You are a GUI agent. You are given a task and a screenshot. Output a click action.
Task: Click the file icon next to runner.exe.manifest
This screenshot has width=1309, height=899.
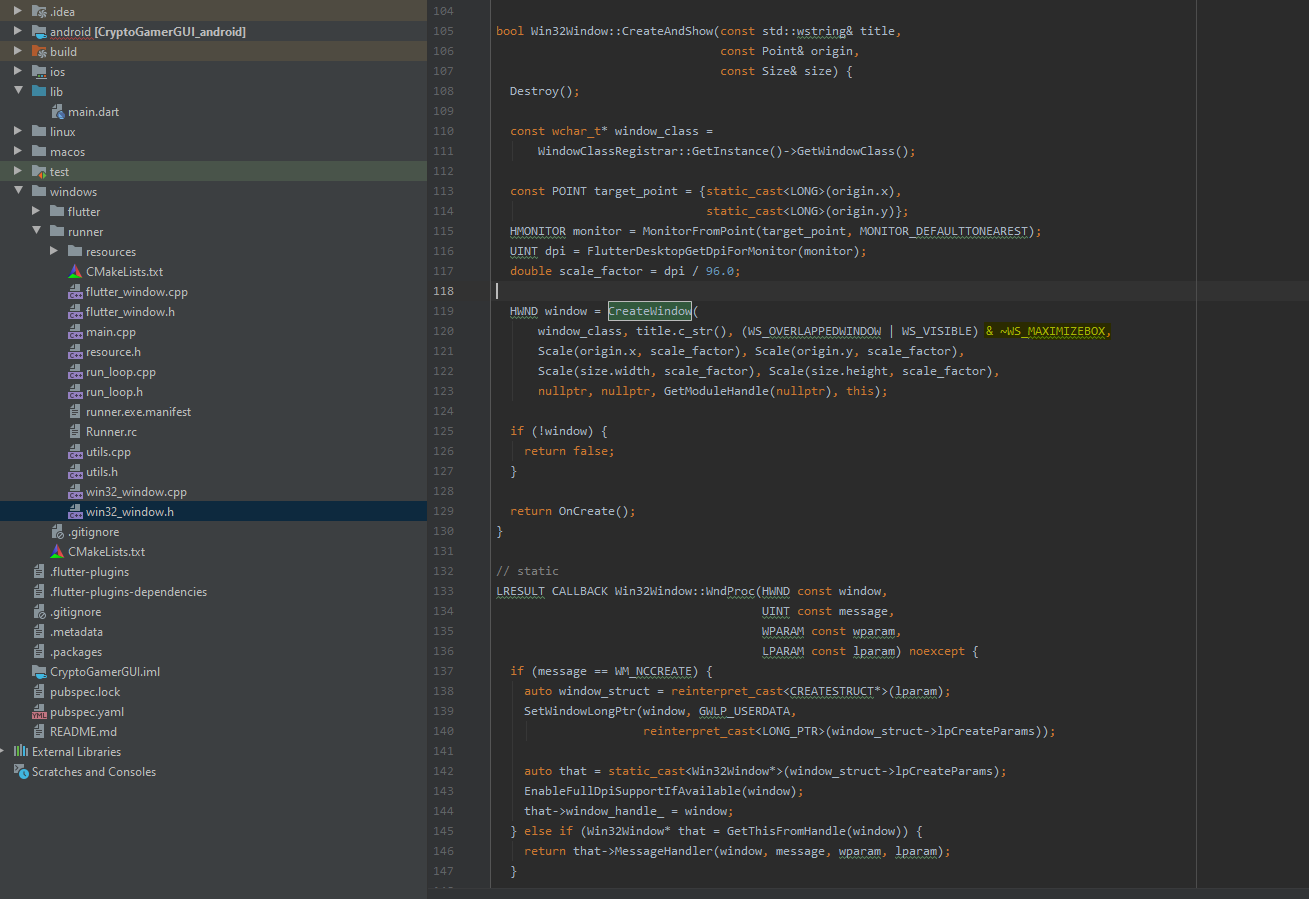74,411
